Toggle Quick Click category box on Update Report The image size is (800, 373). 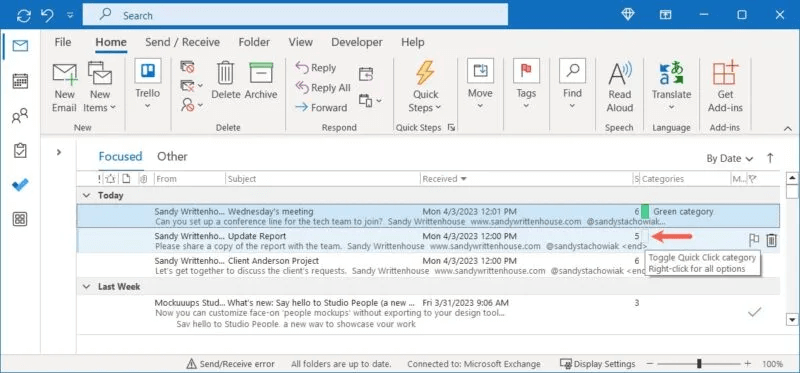(x=645, y=236)
